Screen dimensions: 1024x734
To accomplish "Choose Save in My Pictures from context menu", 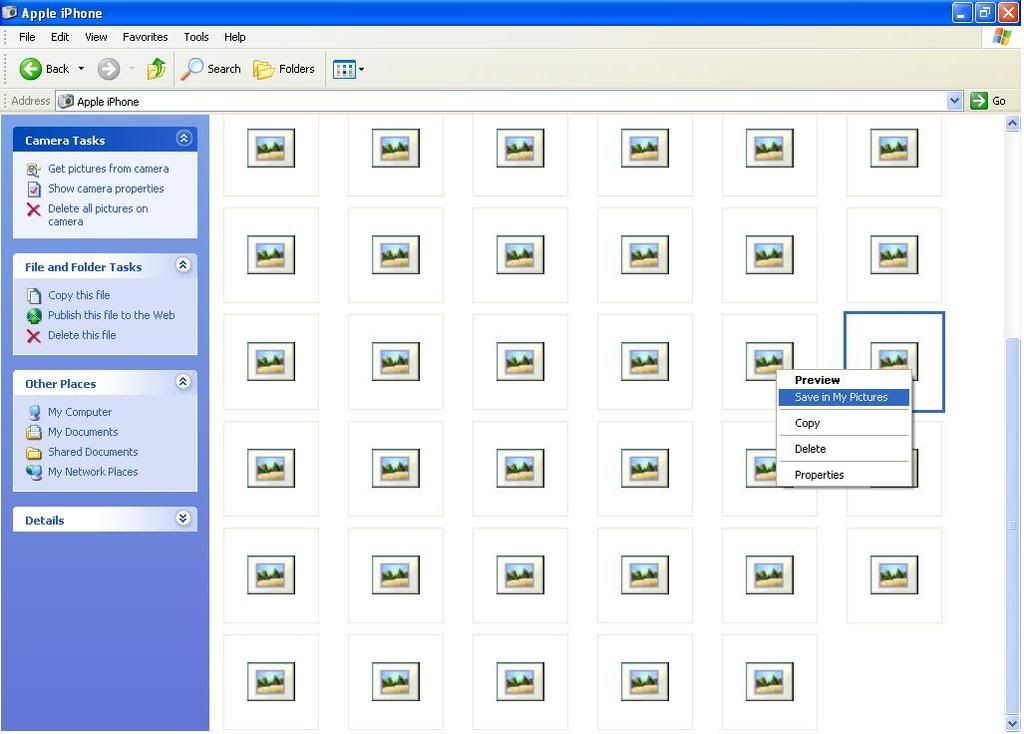I will pyautogui.click(x=841, y=397).
